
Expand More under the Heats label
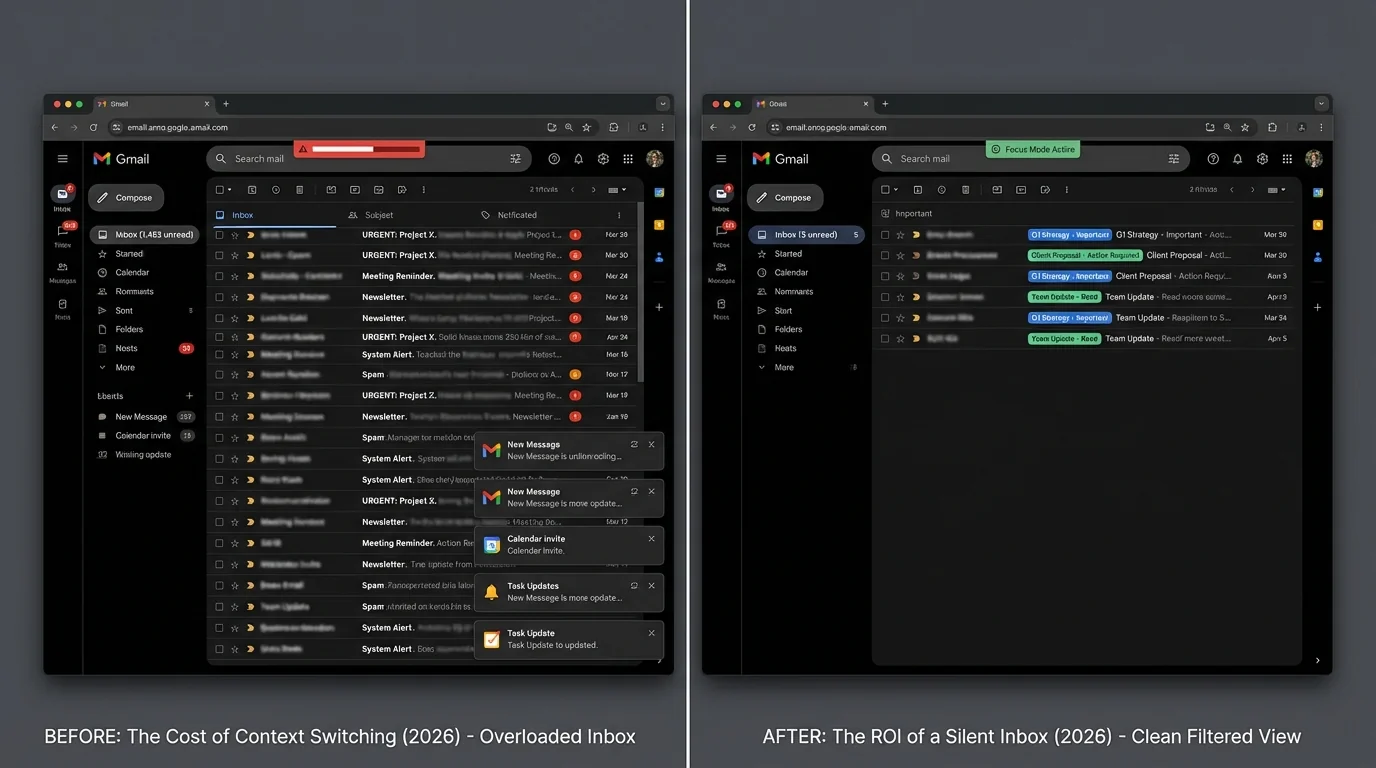783,368
